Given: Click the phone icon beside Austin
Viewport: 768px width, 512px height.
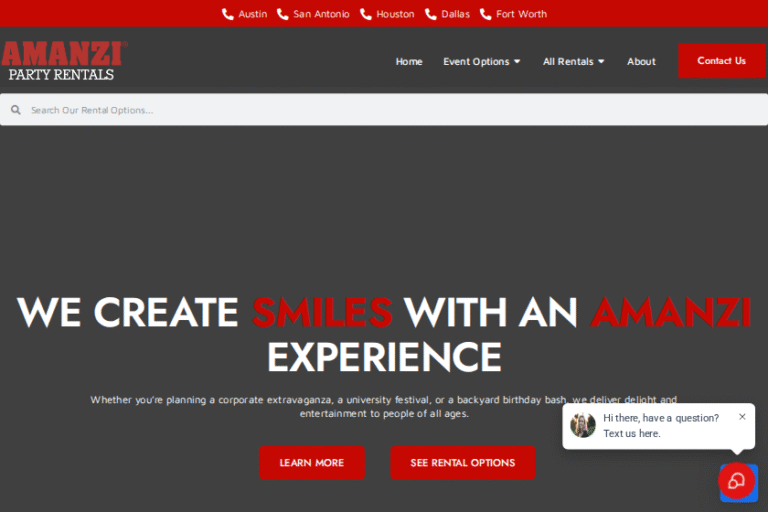Looking at the screenshot, I should coord(228,14).
